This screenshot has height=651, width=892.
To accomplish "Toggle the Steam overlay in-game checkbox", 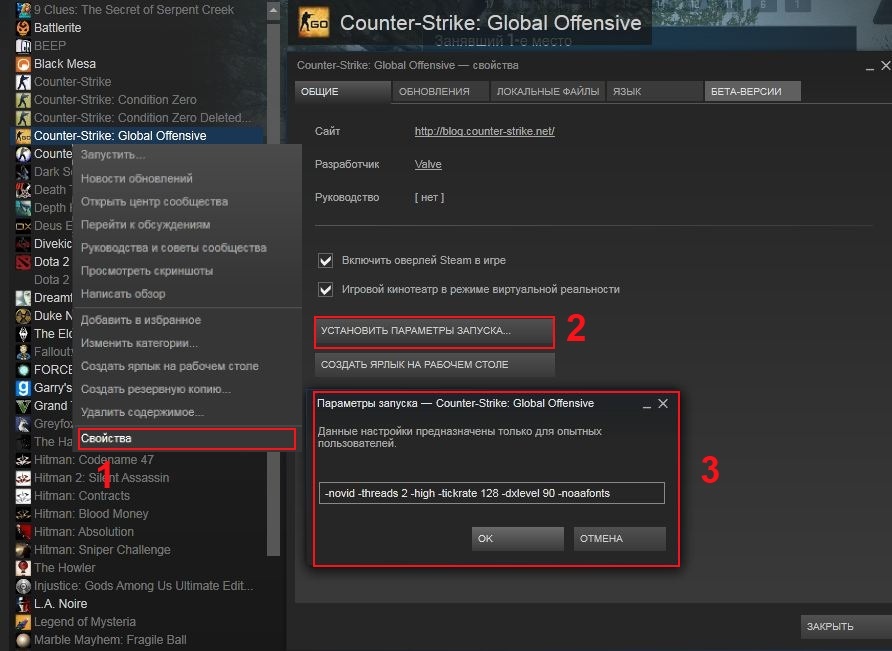I will (325, 261).
